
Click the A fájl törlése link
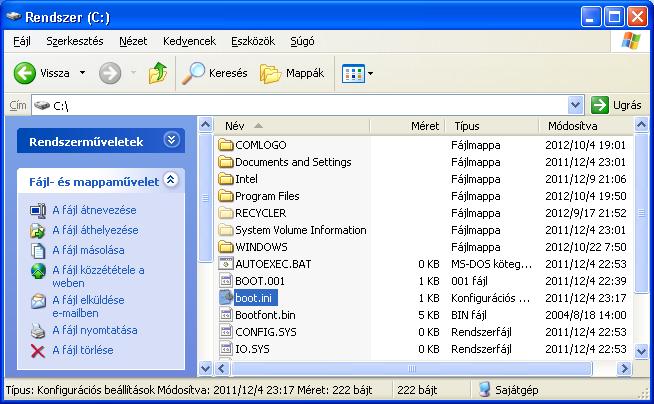tap(83, 350)
